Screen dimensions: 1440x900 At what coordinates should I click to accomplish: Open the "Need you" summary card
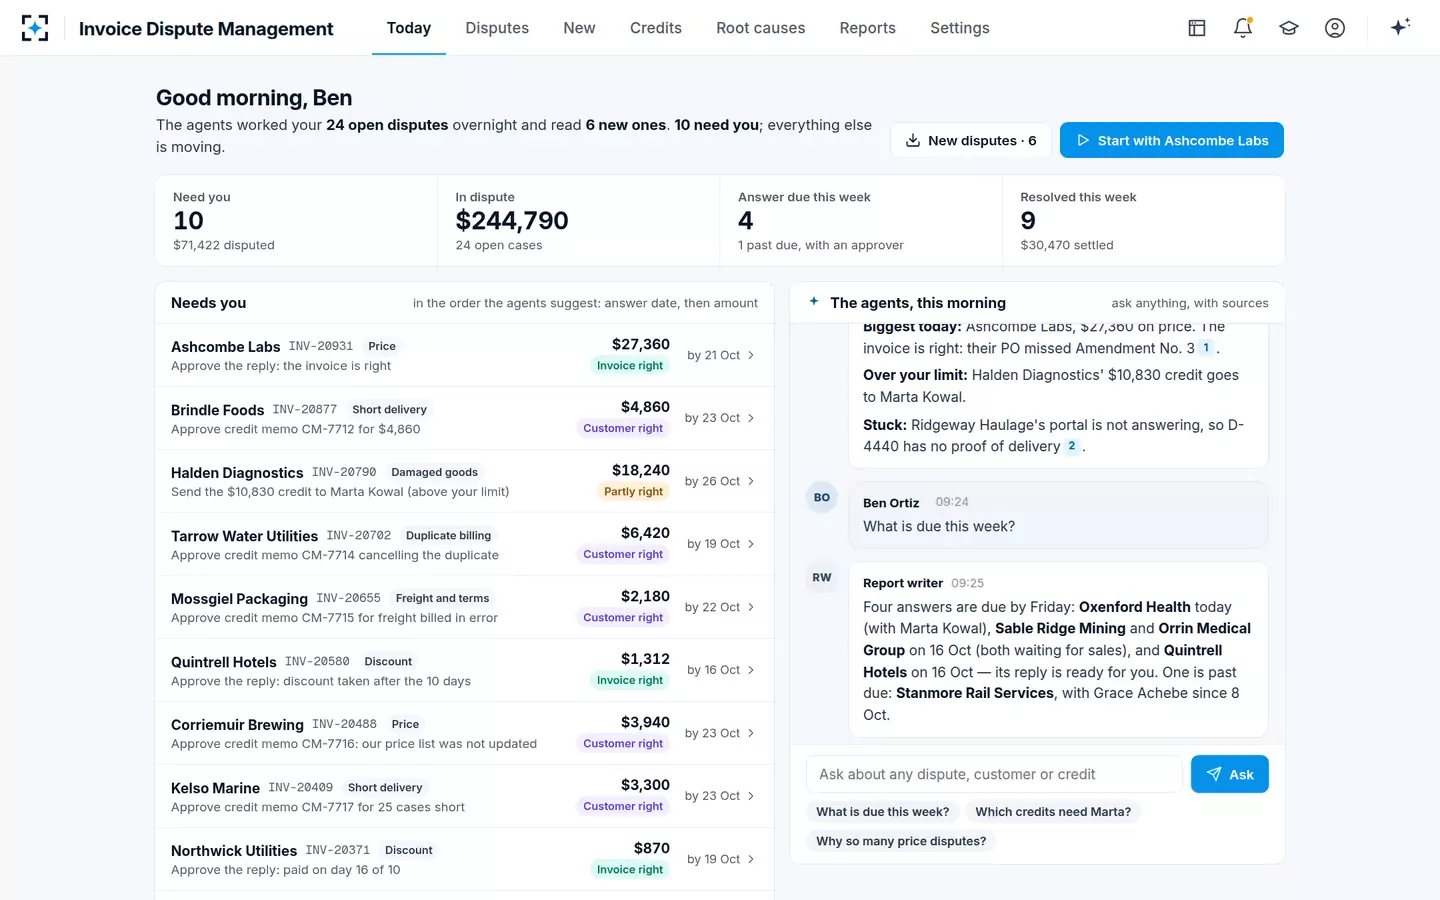(x=296, y=221)
